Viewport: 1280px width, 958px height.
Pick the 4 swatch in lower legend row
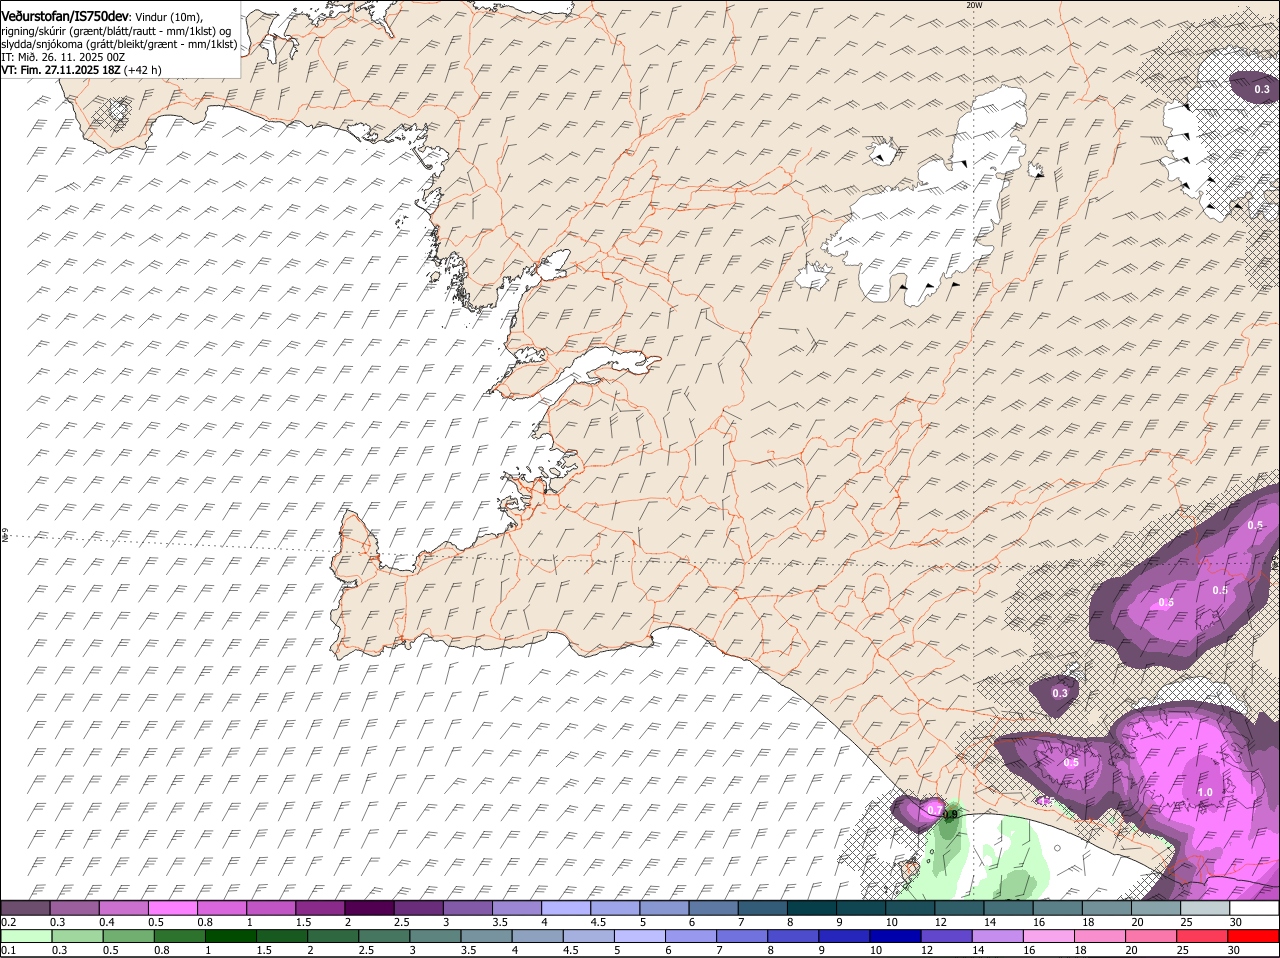point(538,936)
